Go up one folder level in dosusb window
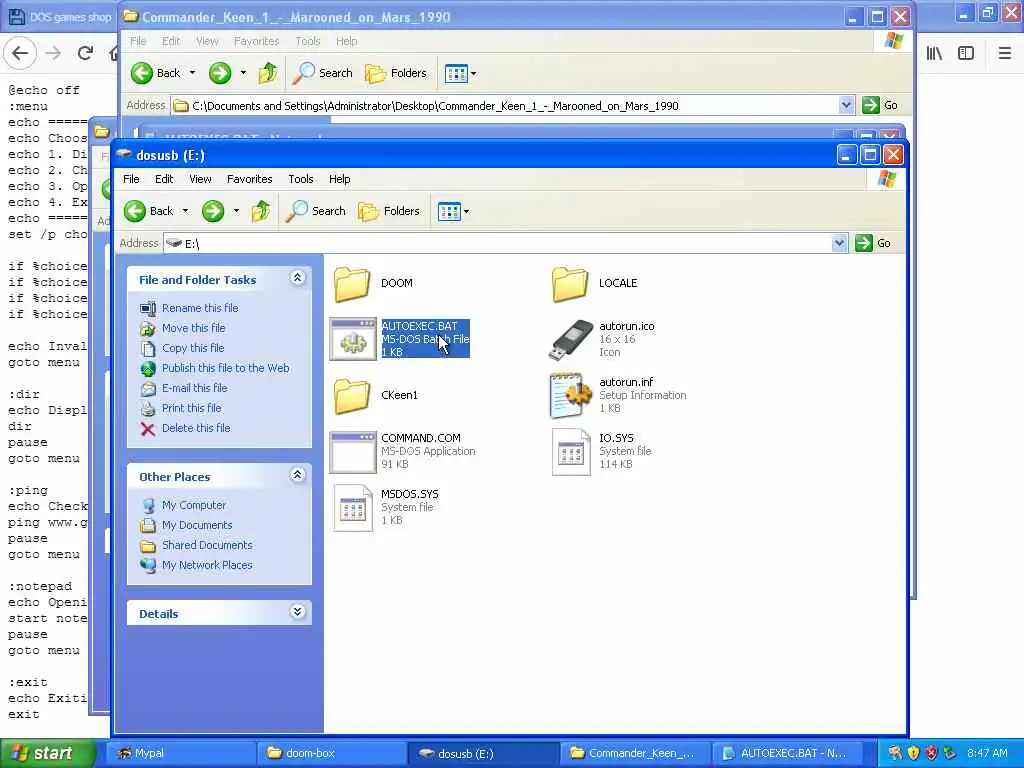 261,211
